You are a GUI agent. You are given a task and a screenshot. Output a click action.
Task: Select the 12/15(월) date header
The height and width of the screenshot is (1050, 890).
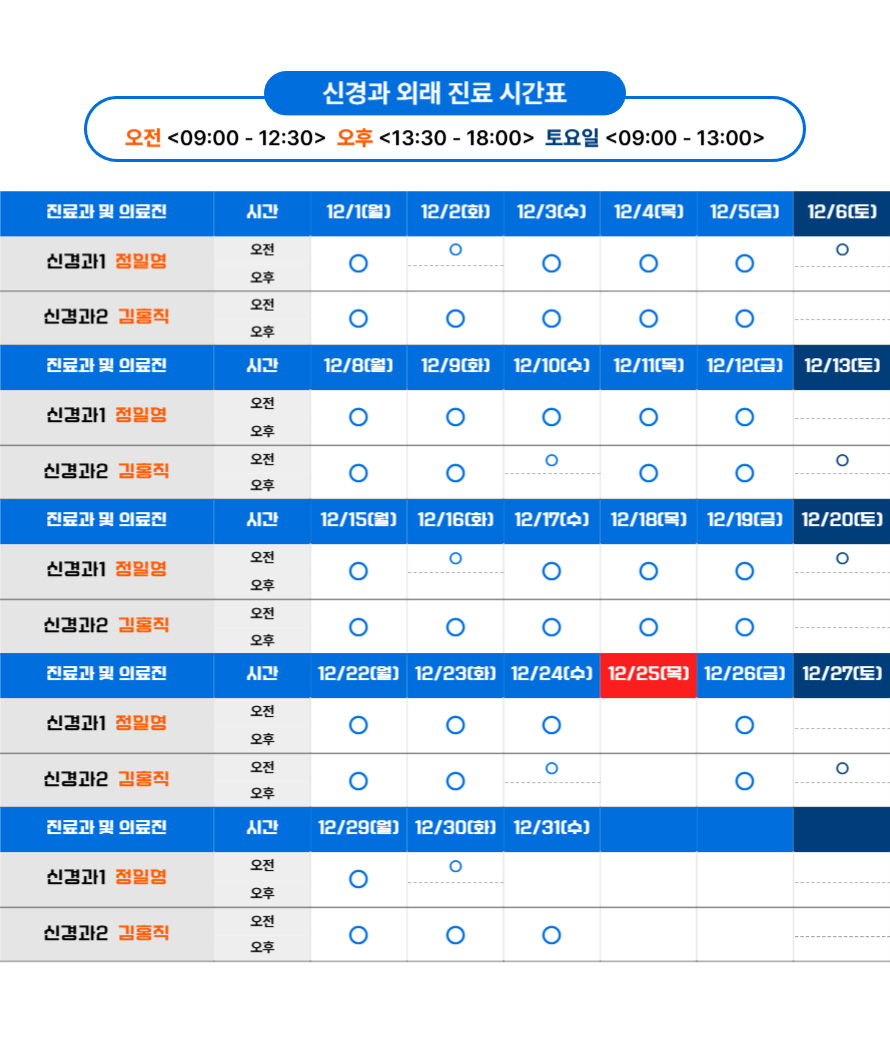(x=358, y=520)
